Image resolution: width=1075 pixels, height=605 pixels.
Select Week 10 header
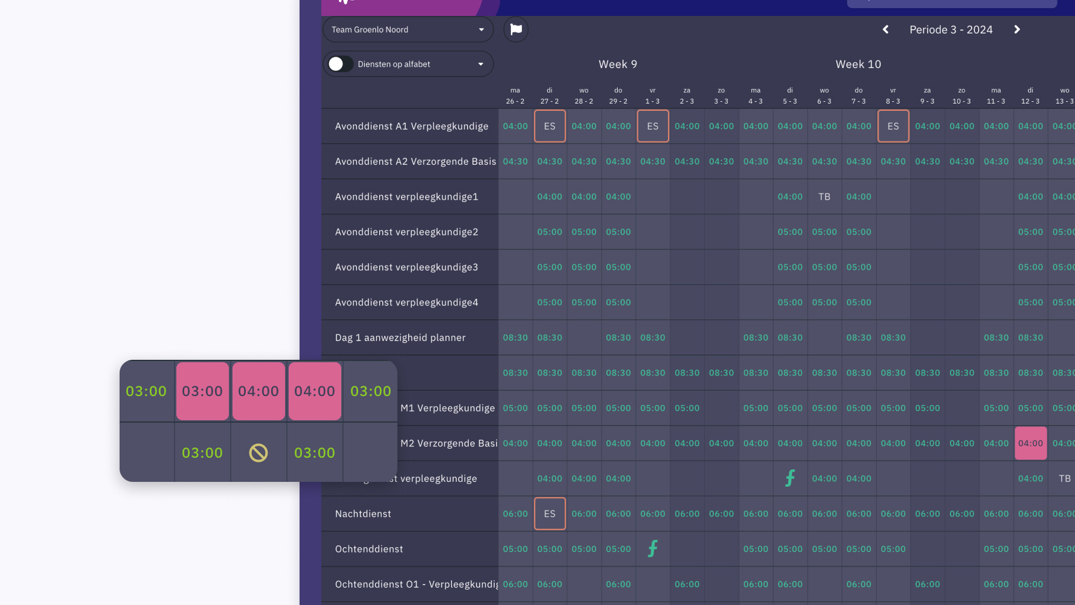[858, 64]
